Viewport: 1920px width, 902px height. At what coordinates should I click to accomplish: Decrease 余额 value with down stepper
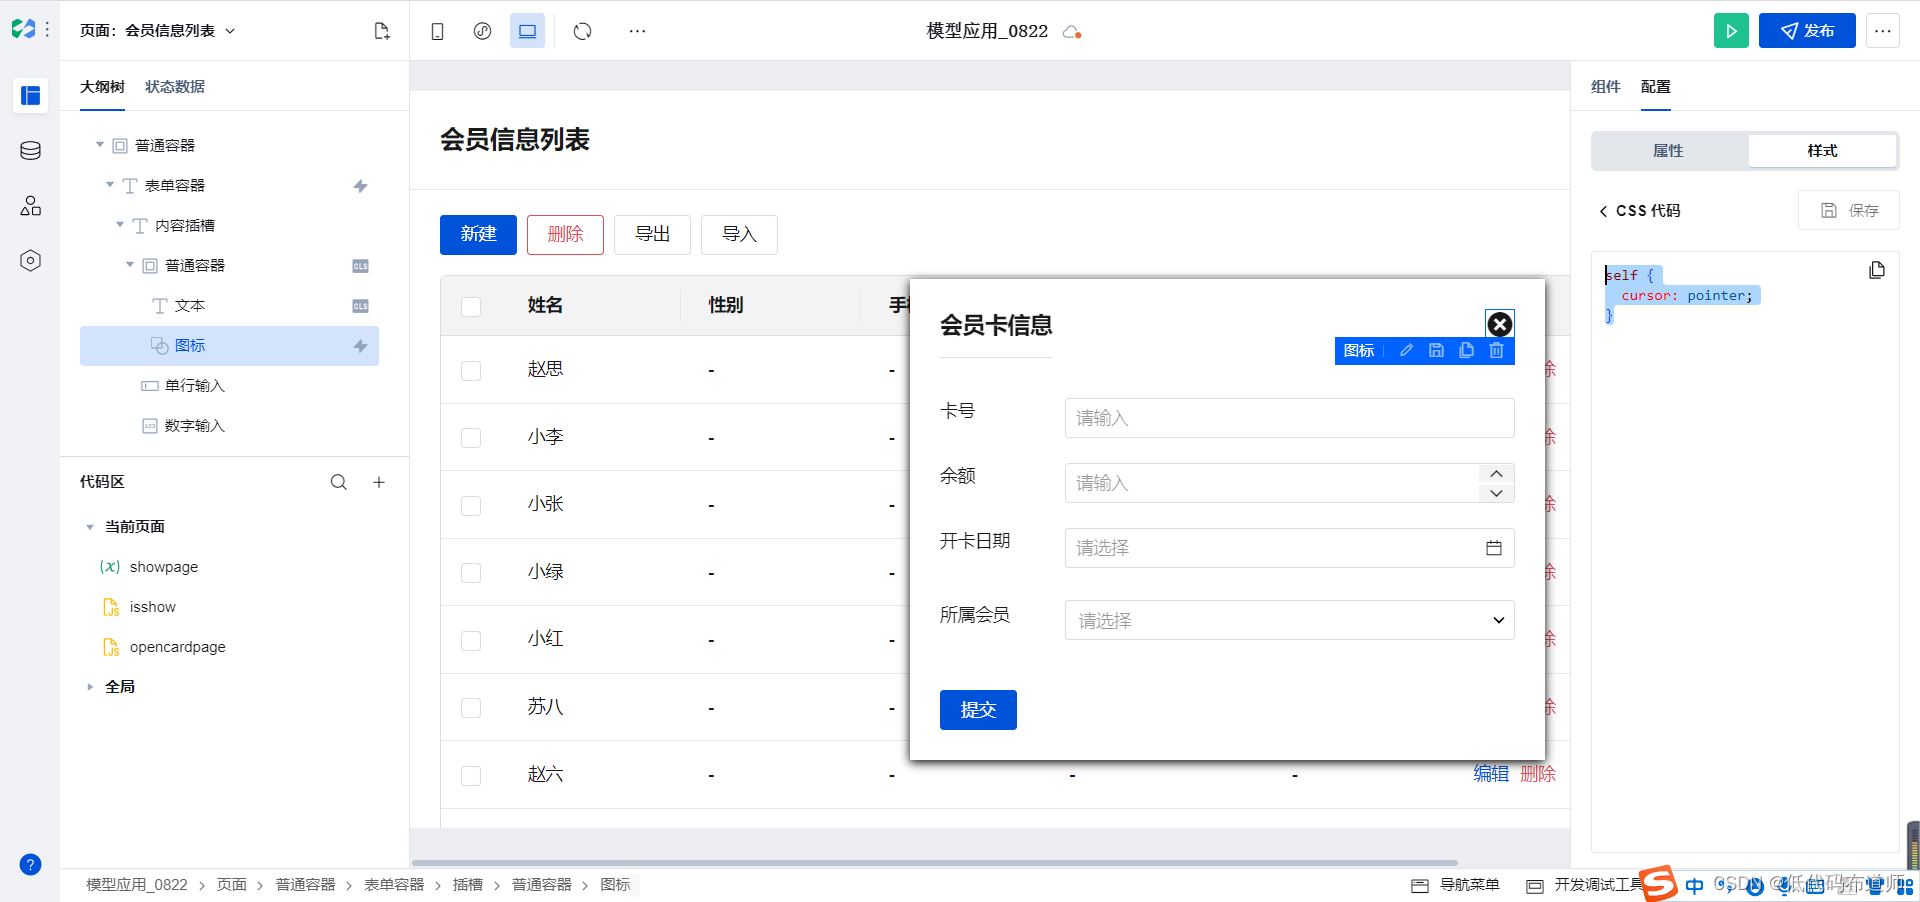(1496, 493)
